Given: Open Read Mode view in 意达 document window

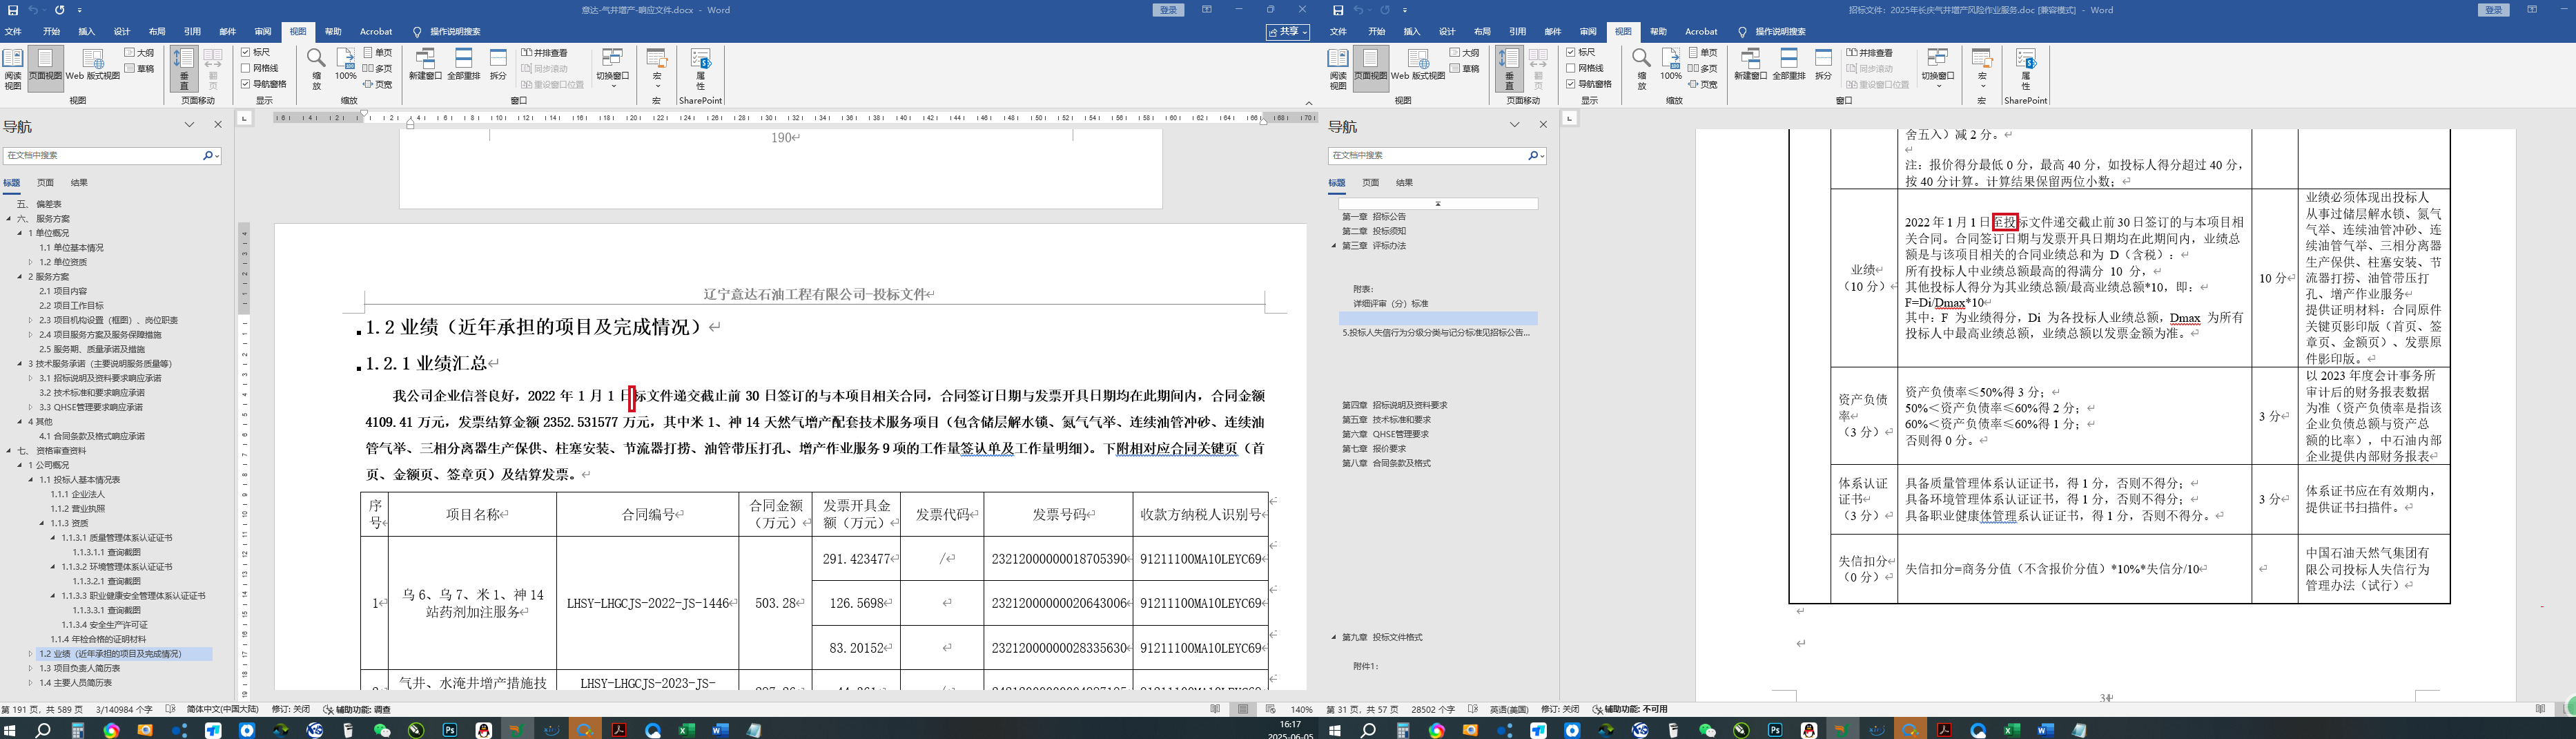Looking at the screenshot, I should coord(13,66).
